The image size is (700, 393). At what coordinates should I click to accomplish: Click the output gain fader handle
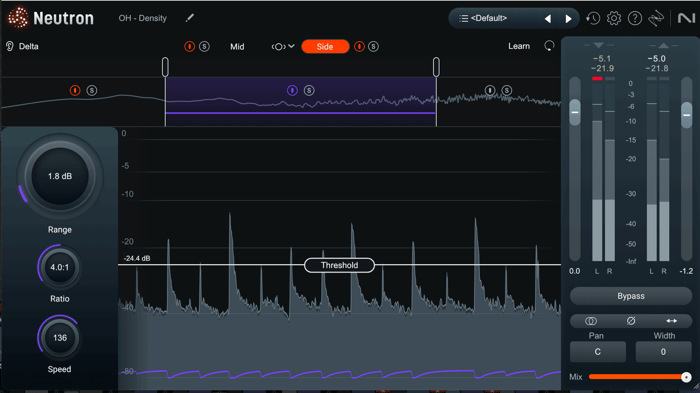coord(687,115)
